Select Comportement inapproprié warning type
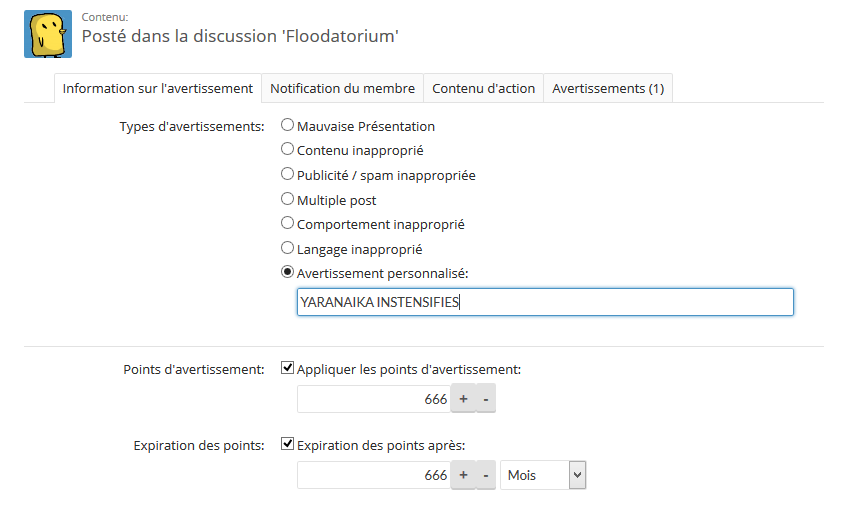Image resolution: width=847 pixels, height=524 pixels. tap(288, 224)
